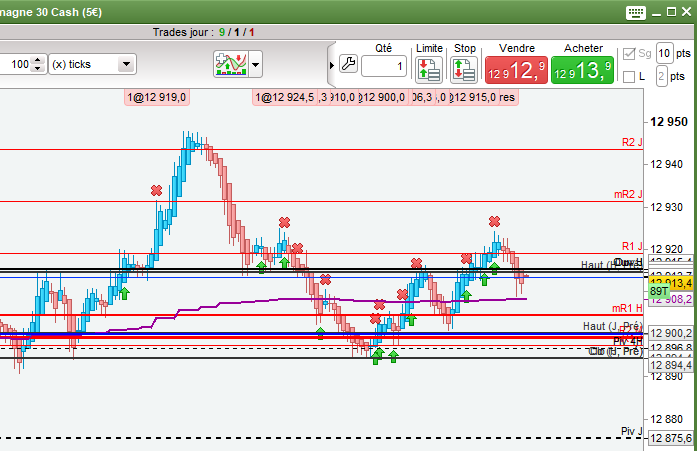Close the chart window
Viewport: 697px width, 451px height.
687,12
